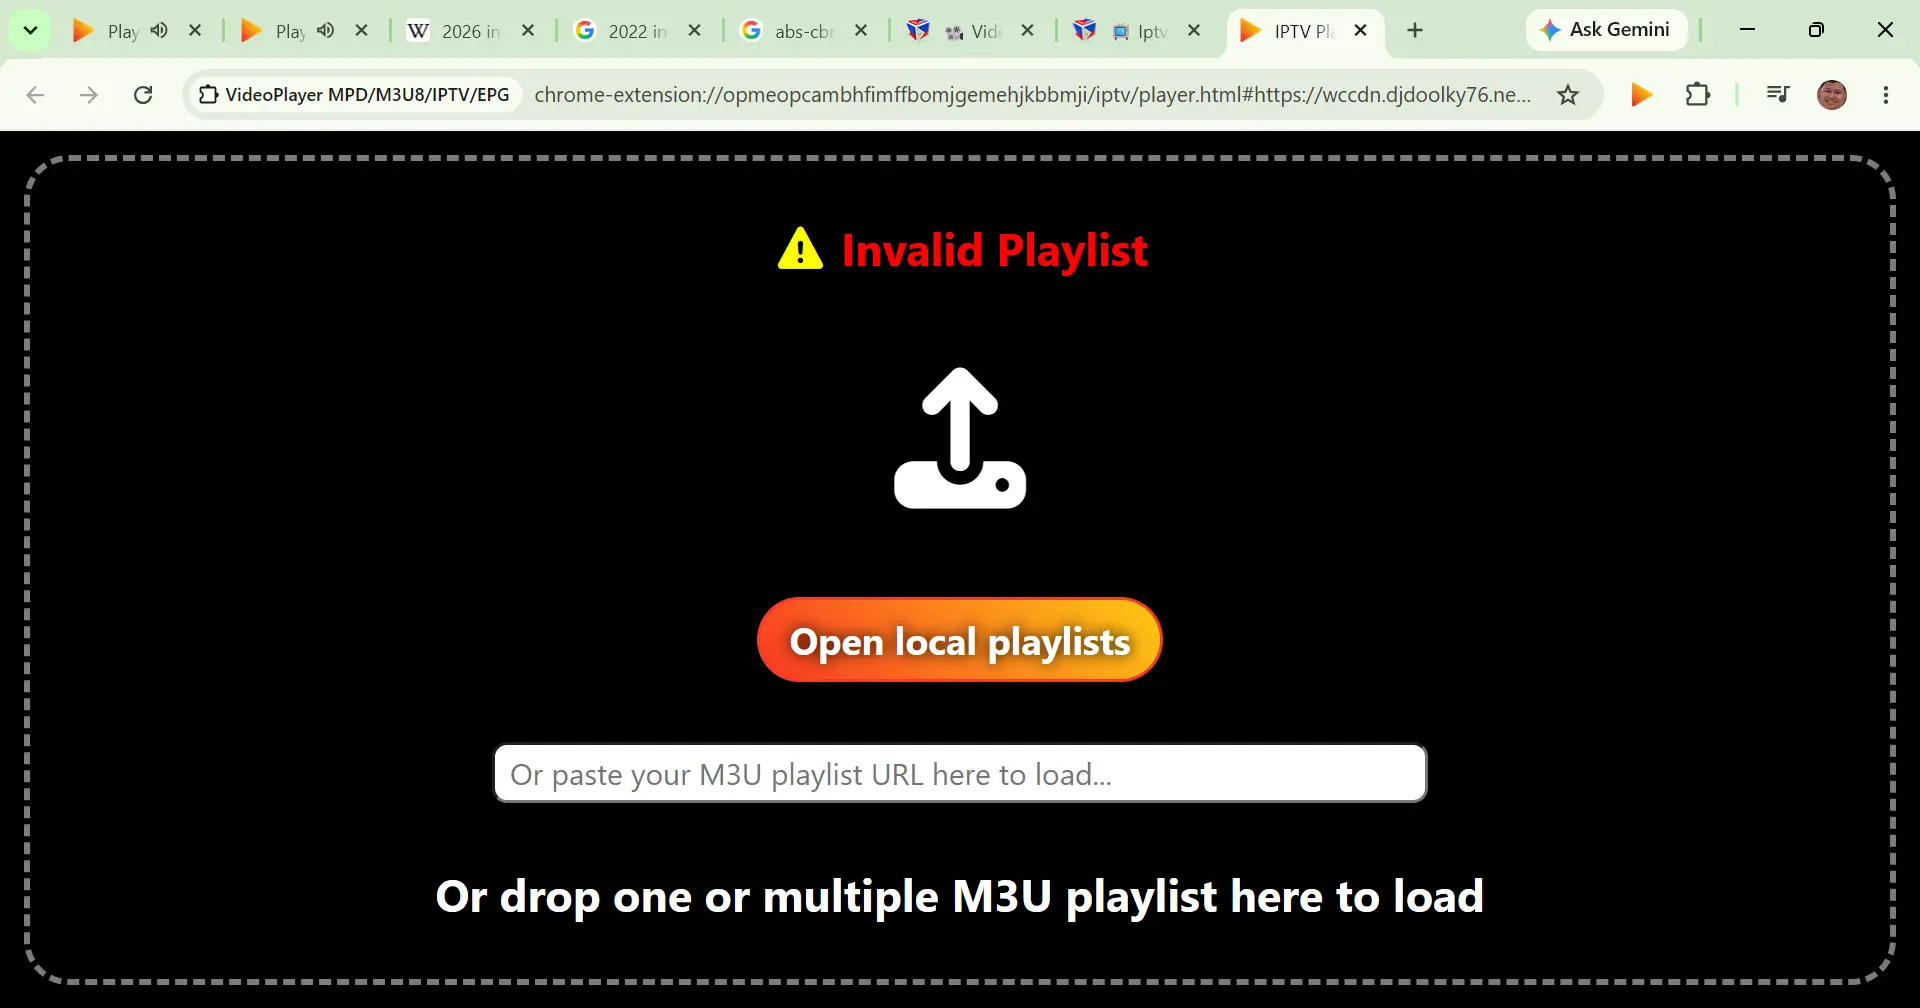Click the Open local playlists button
The image size is (1920, 1008).
[x=960, y=640]
